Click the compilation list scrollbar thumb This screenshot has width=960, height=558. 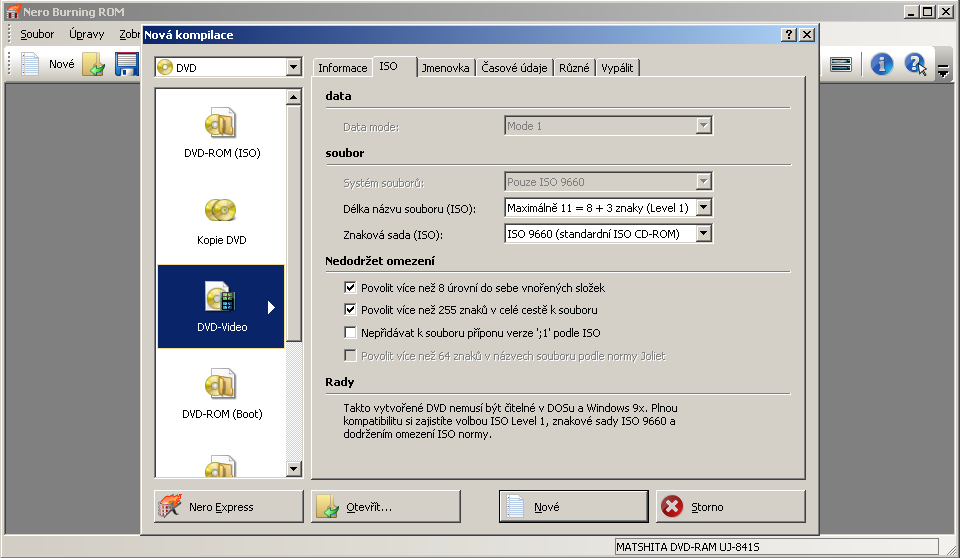tap(294, 223)
